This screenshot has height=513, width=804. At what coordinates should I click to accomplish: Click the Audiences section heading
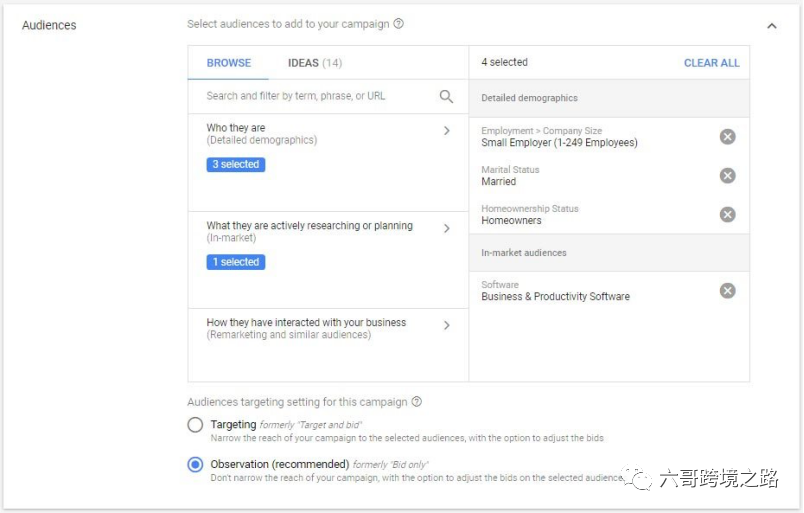[49, 25]
